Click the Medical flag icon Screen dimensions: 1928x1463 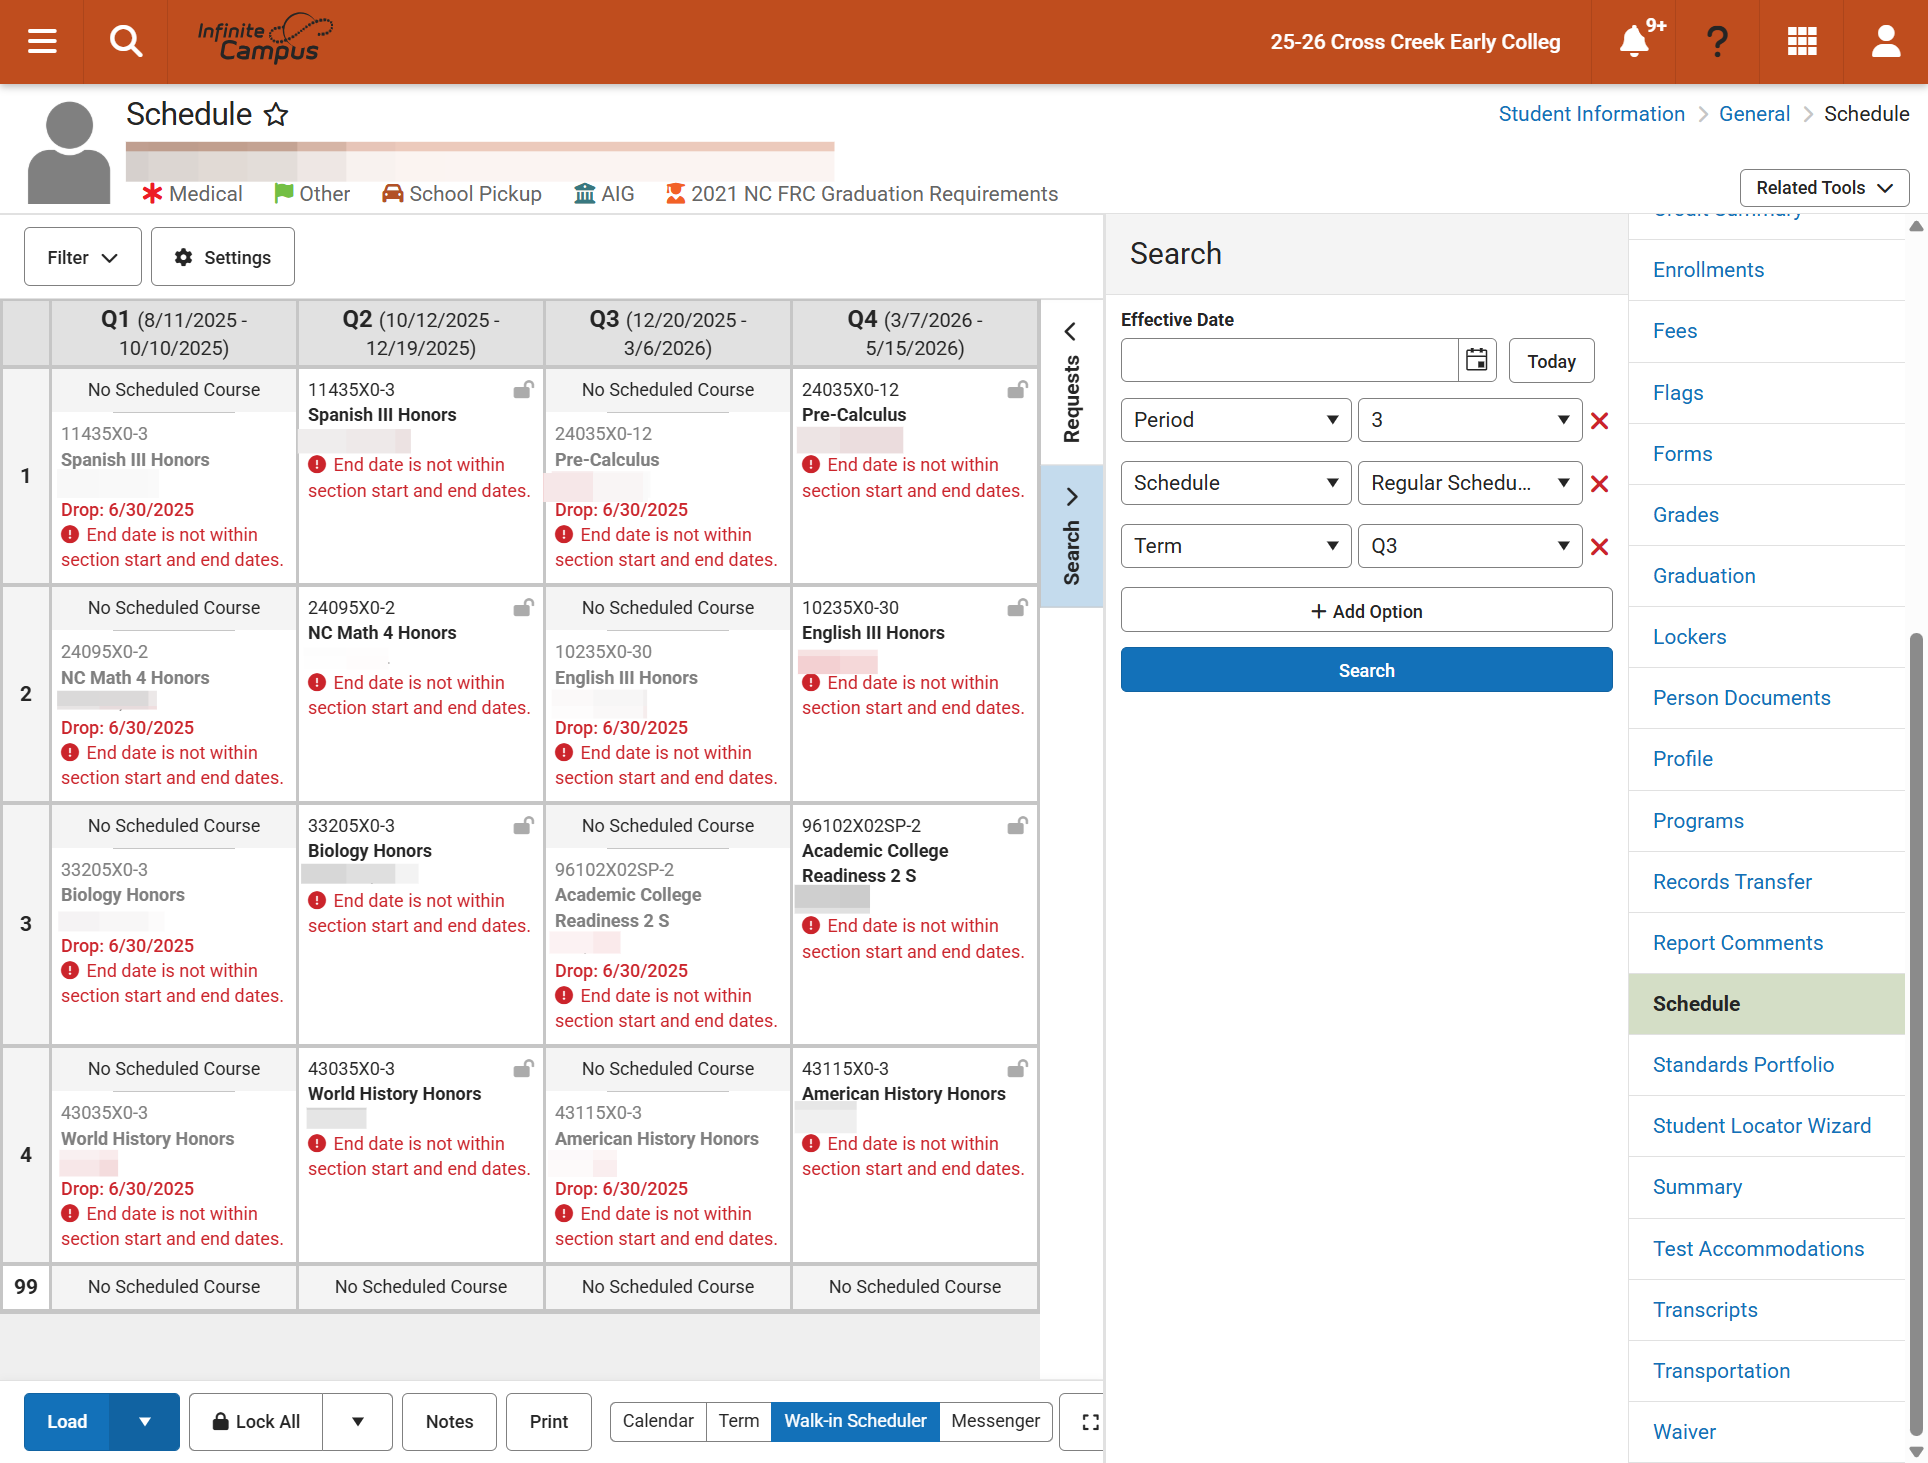tap(152, 193)
